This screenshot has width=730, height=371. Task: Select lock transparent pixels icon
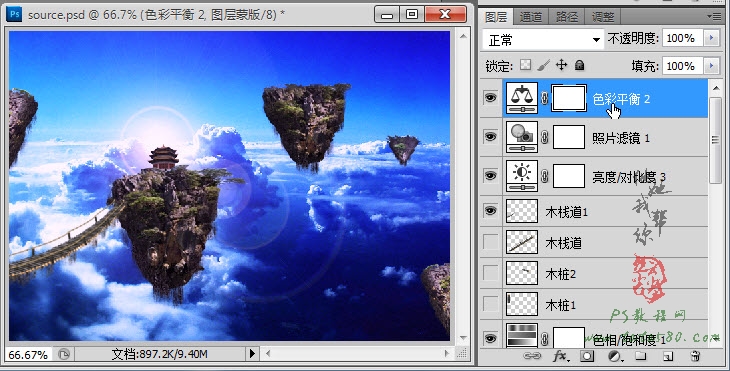click(525, 65)
